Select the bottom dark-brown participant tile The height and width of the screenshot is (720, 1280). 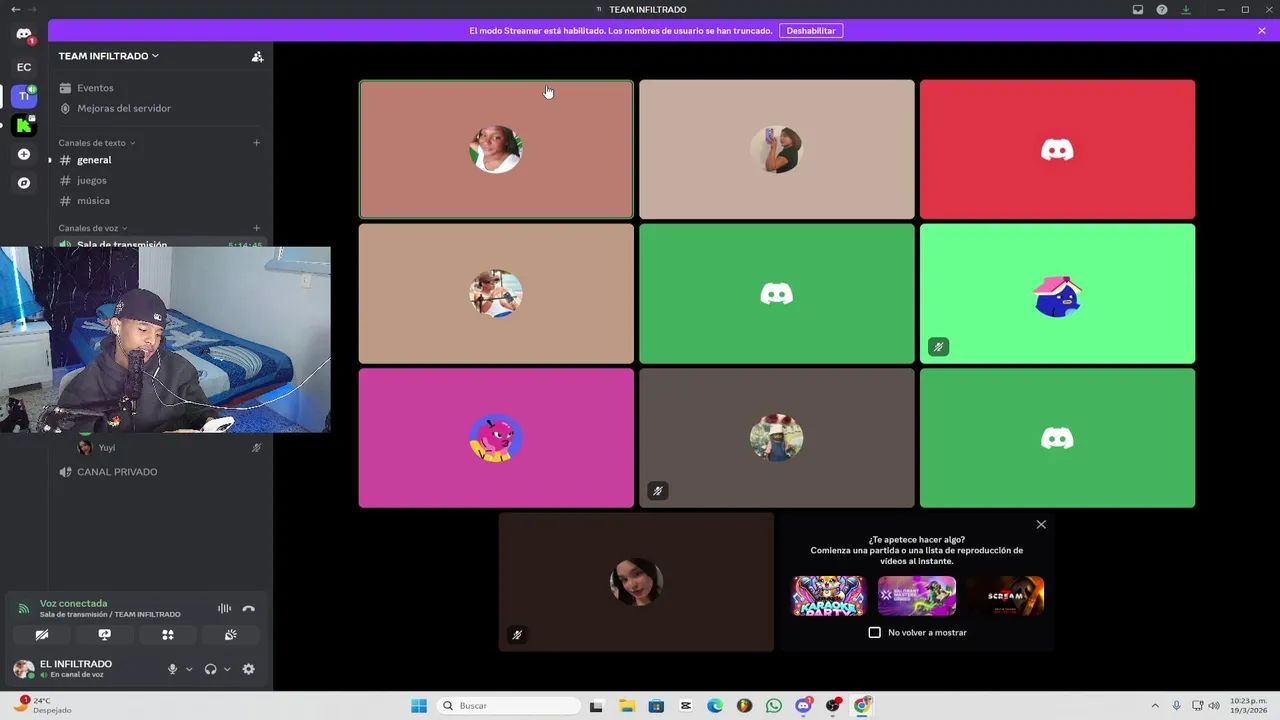pos(636,582)
